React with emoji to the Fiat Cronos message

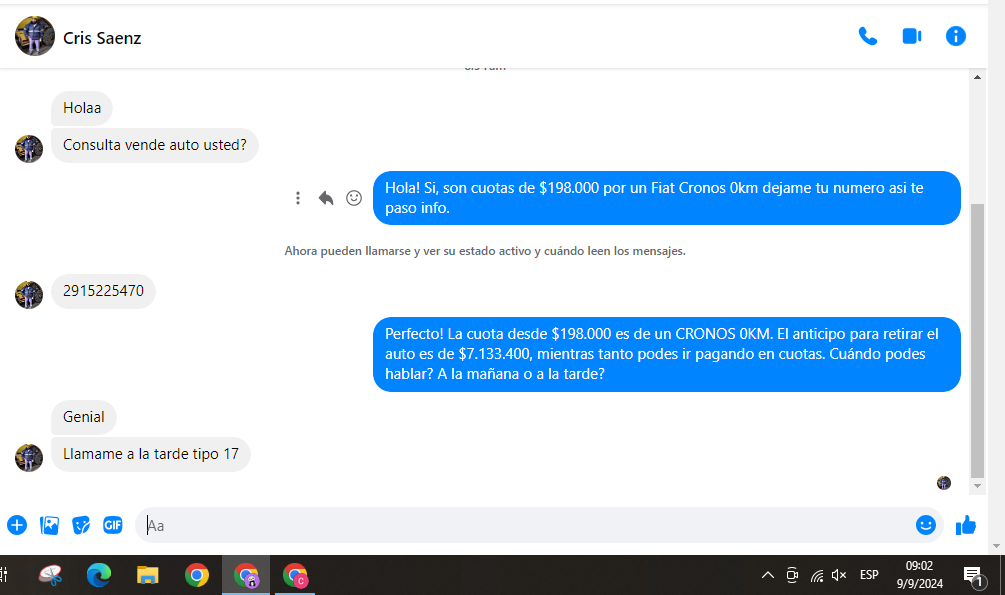click(354, 198)
